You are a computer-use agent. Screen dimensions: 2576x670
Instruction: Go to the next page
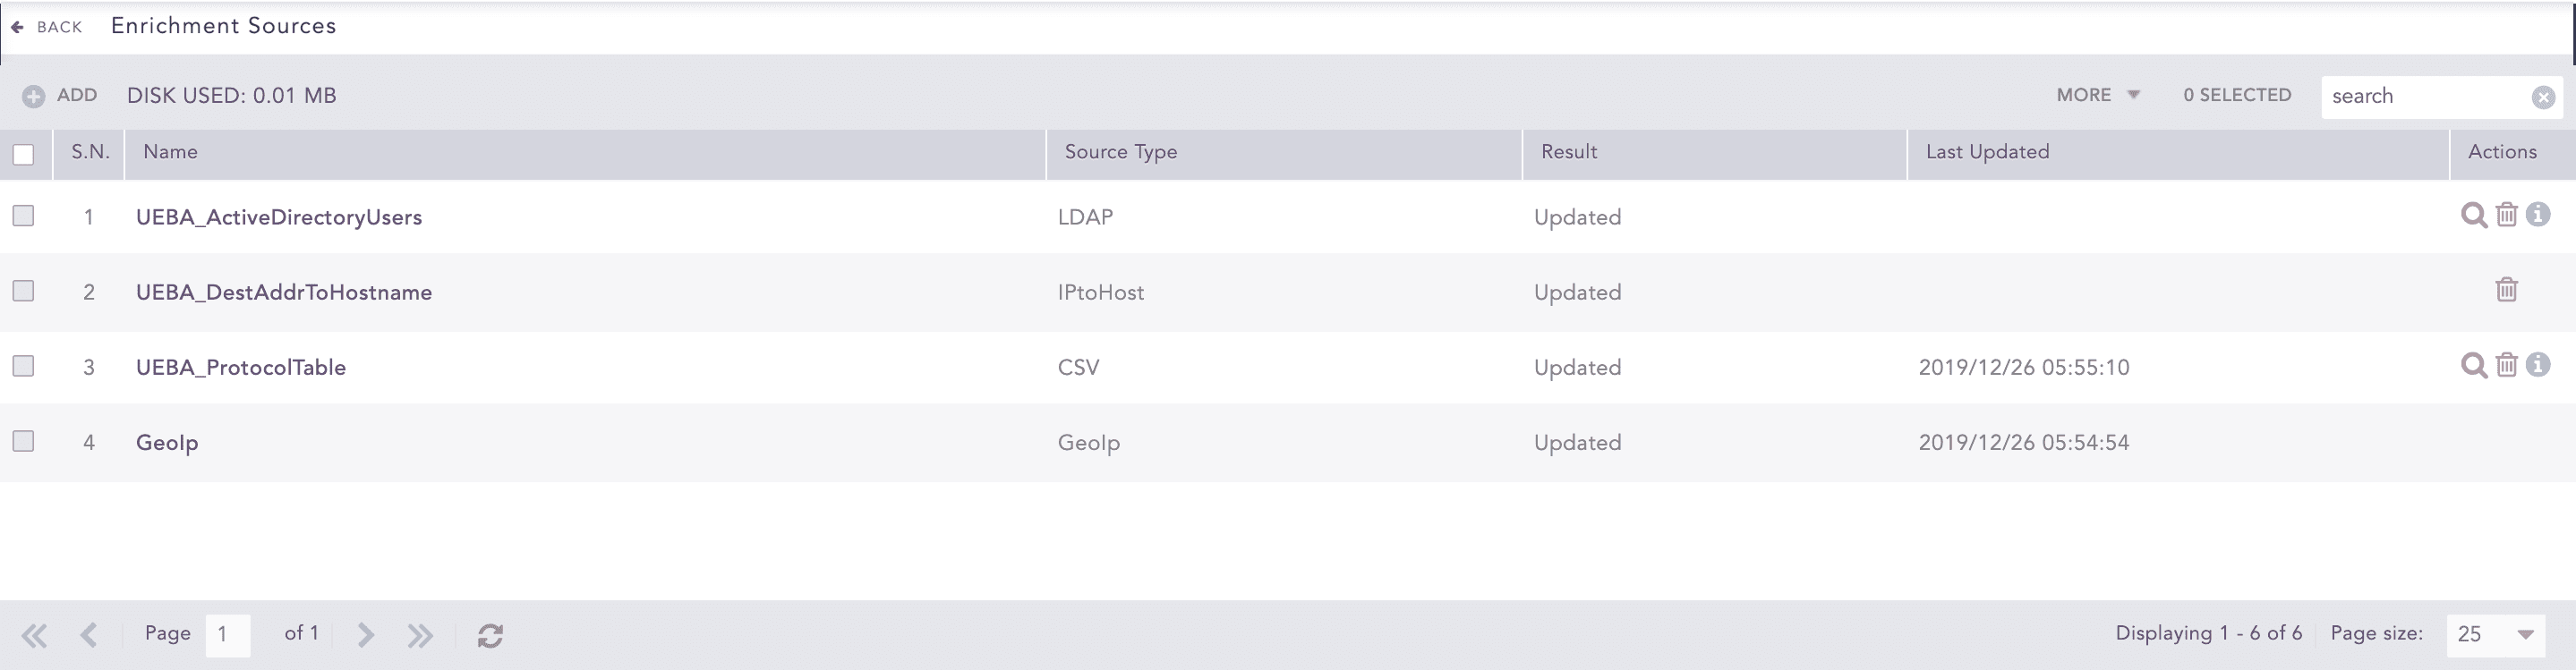click(364, 634)
